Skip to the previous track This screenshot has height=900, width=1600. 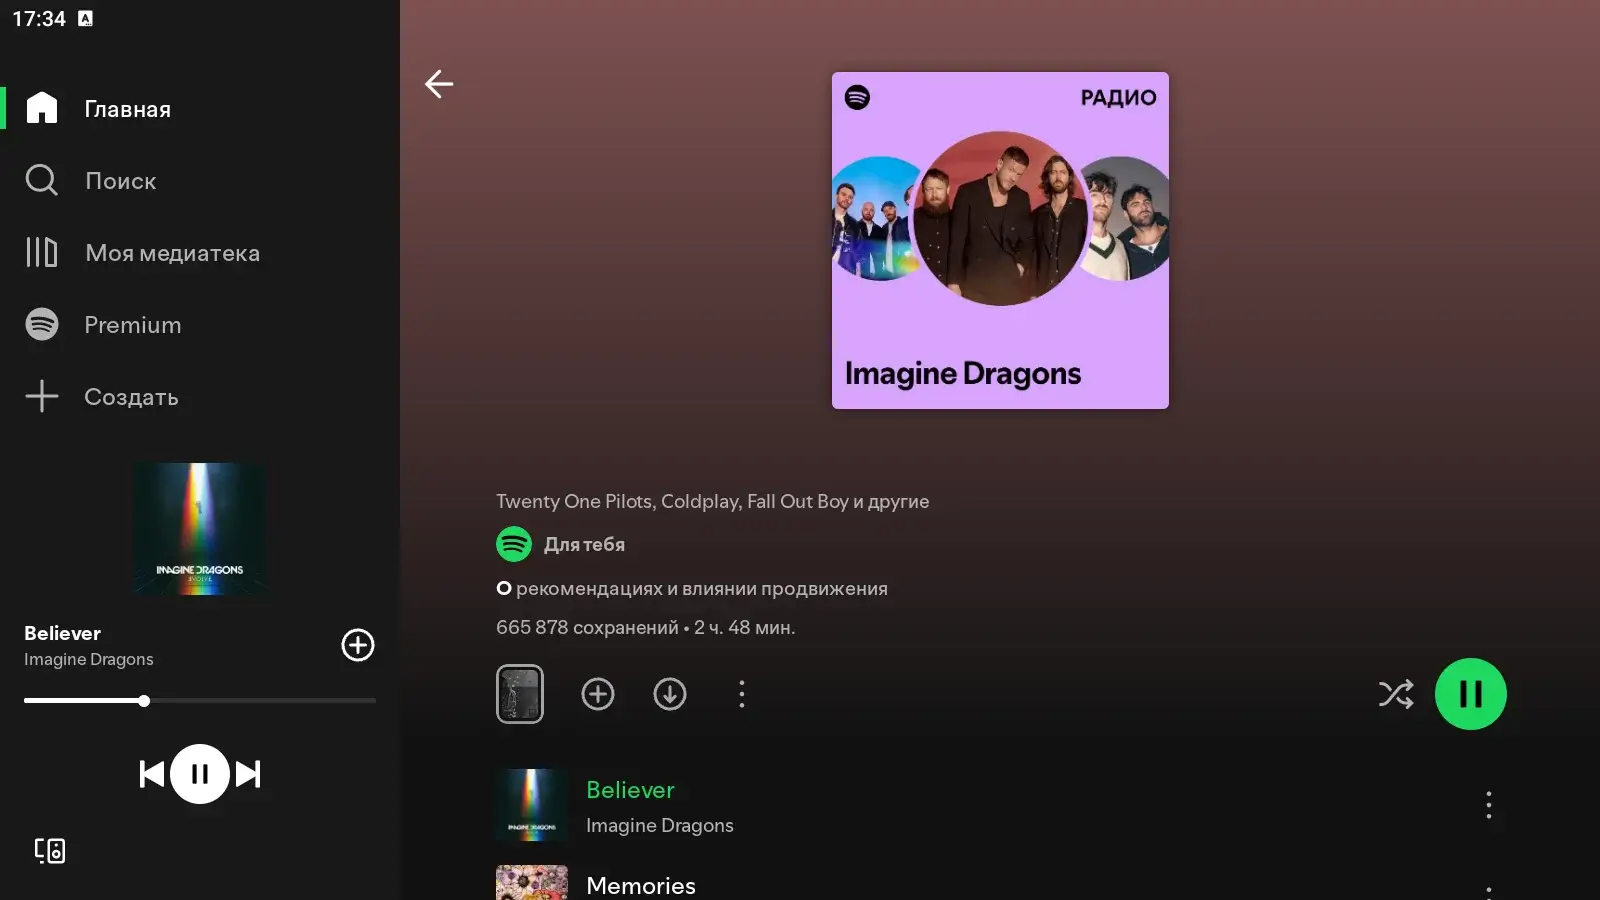pos(152,774)
